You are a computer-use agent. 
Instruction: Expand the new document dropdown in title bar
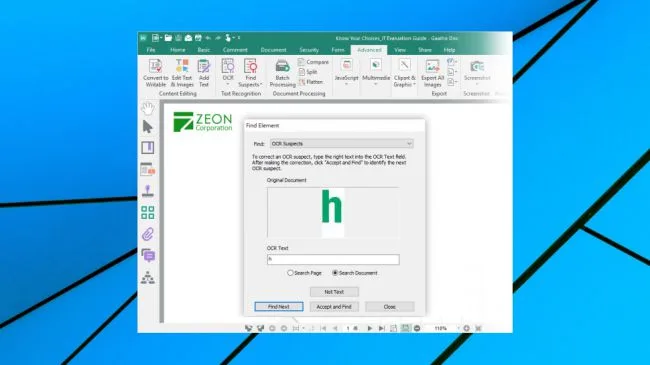click(x=161, y=38)
